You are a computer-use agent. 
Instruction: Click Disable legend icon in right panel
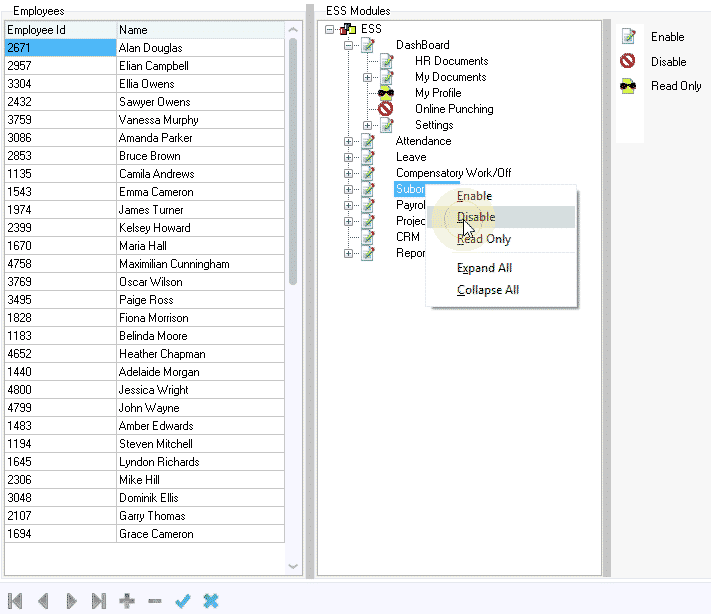point(628,61)
